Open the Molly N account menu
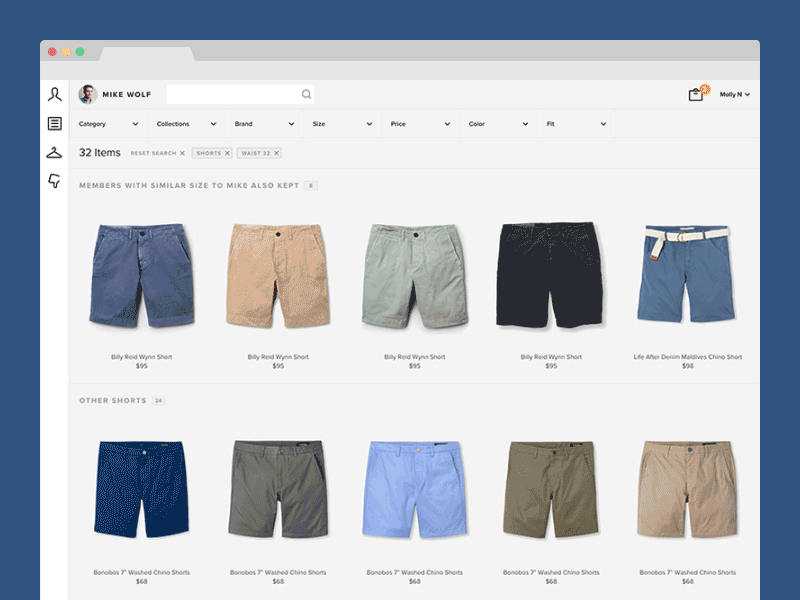The height and width of the screenshot is (600, 800). (735, 94)
